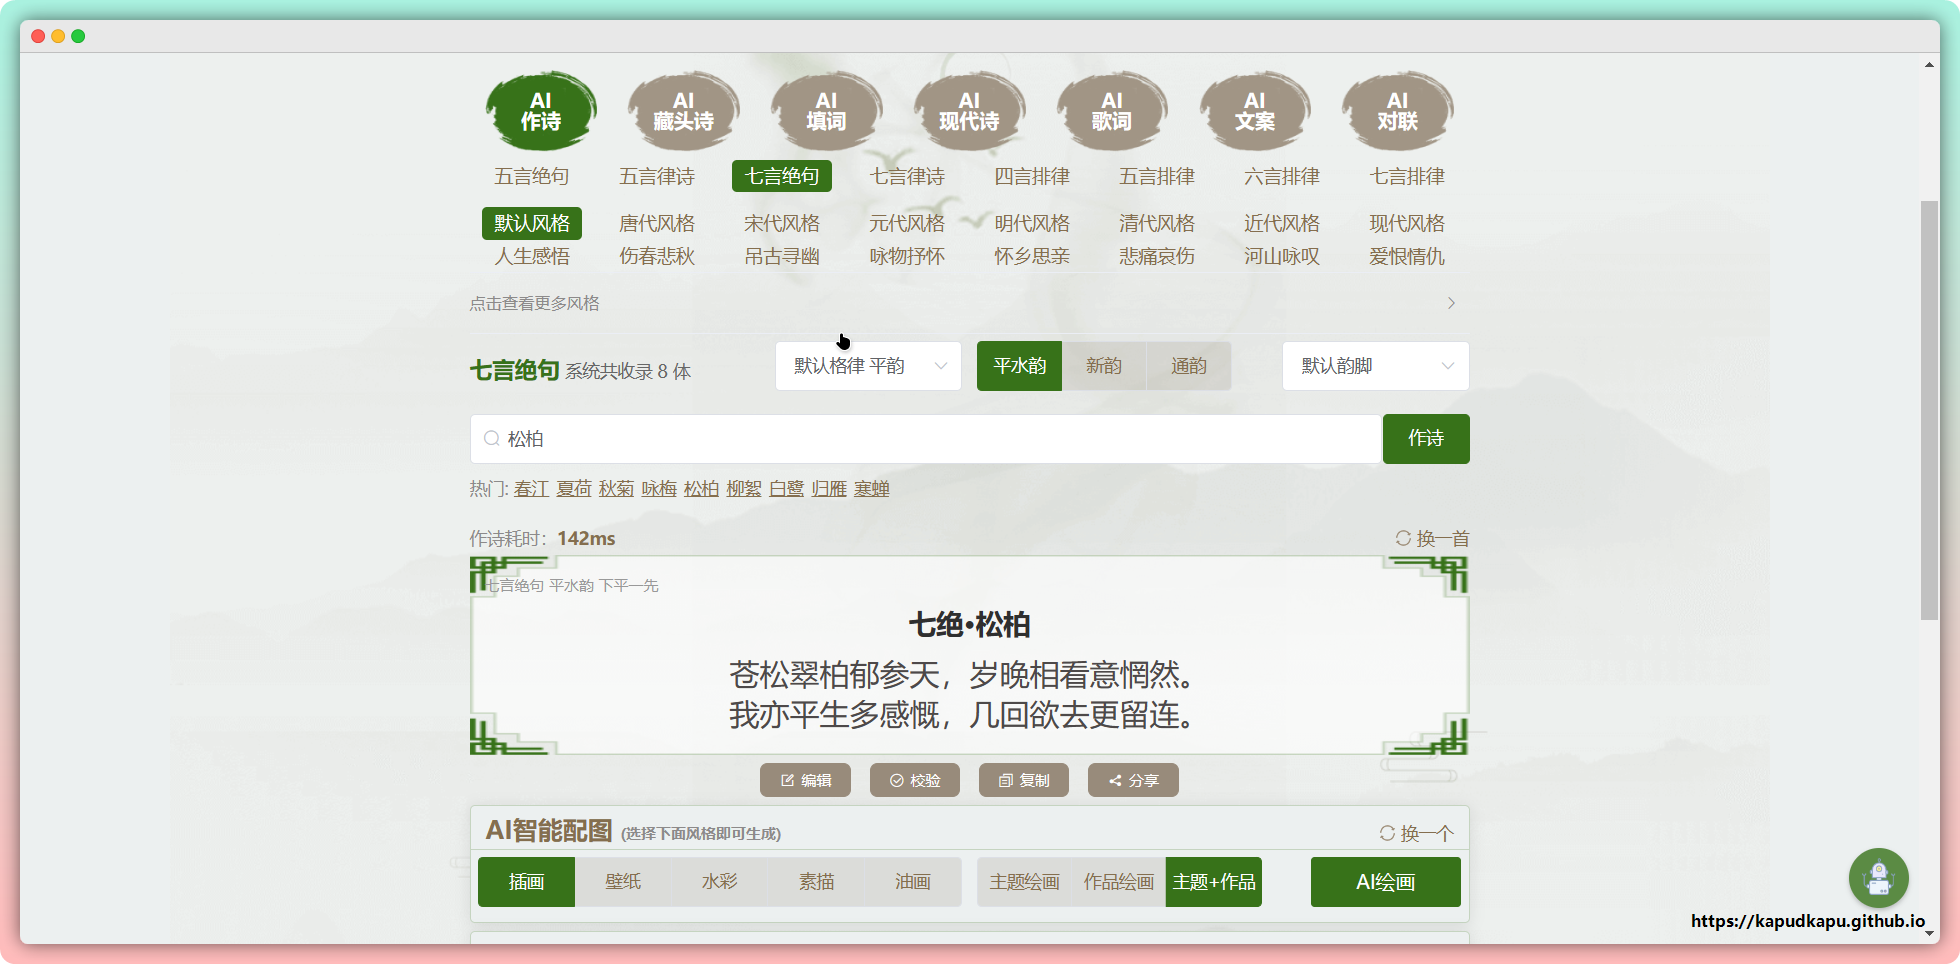
Task: Expand the 默认韵脚 dropdown
Action: [1375, 366]
